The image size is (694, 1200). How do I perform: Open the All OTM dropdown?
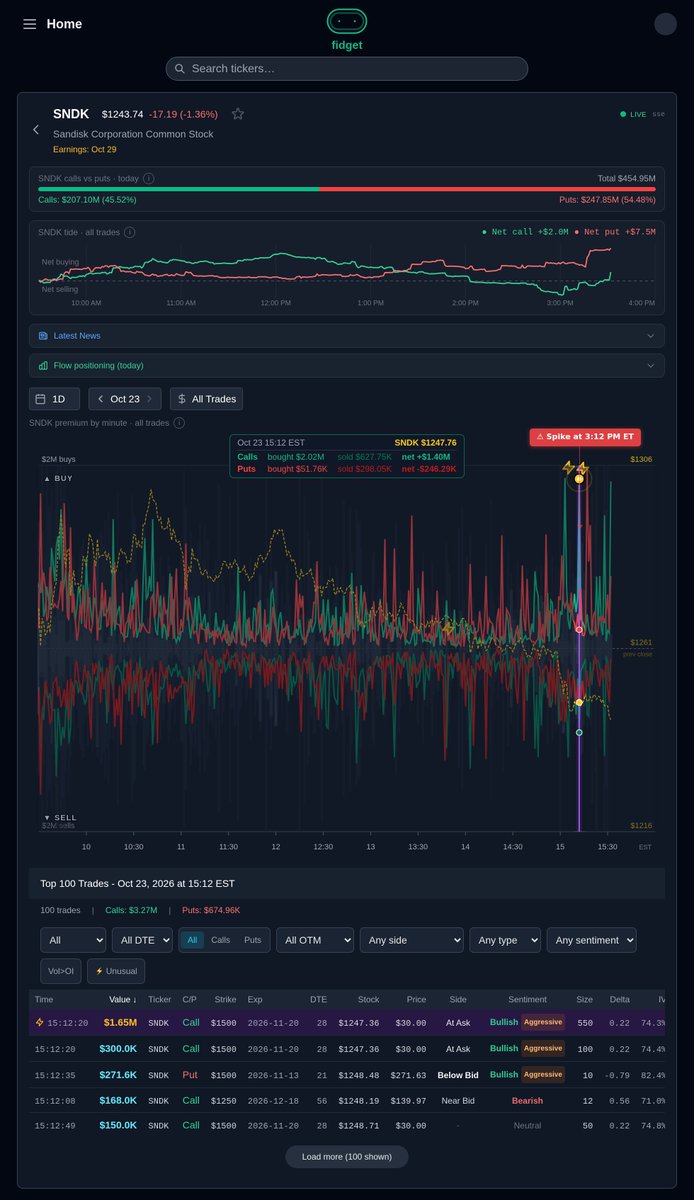(x=315, y=940)
